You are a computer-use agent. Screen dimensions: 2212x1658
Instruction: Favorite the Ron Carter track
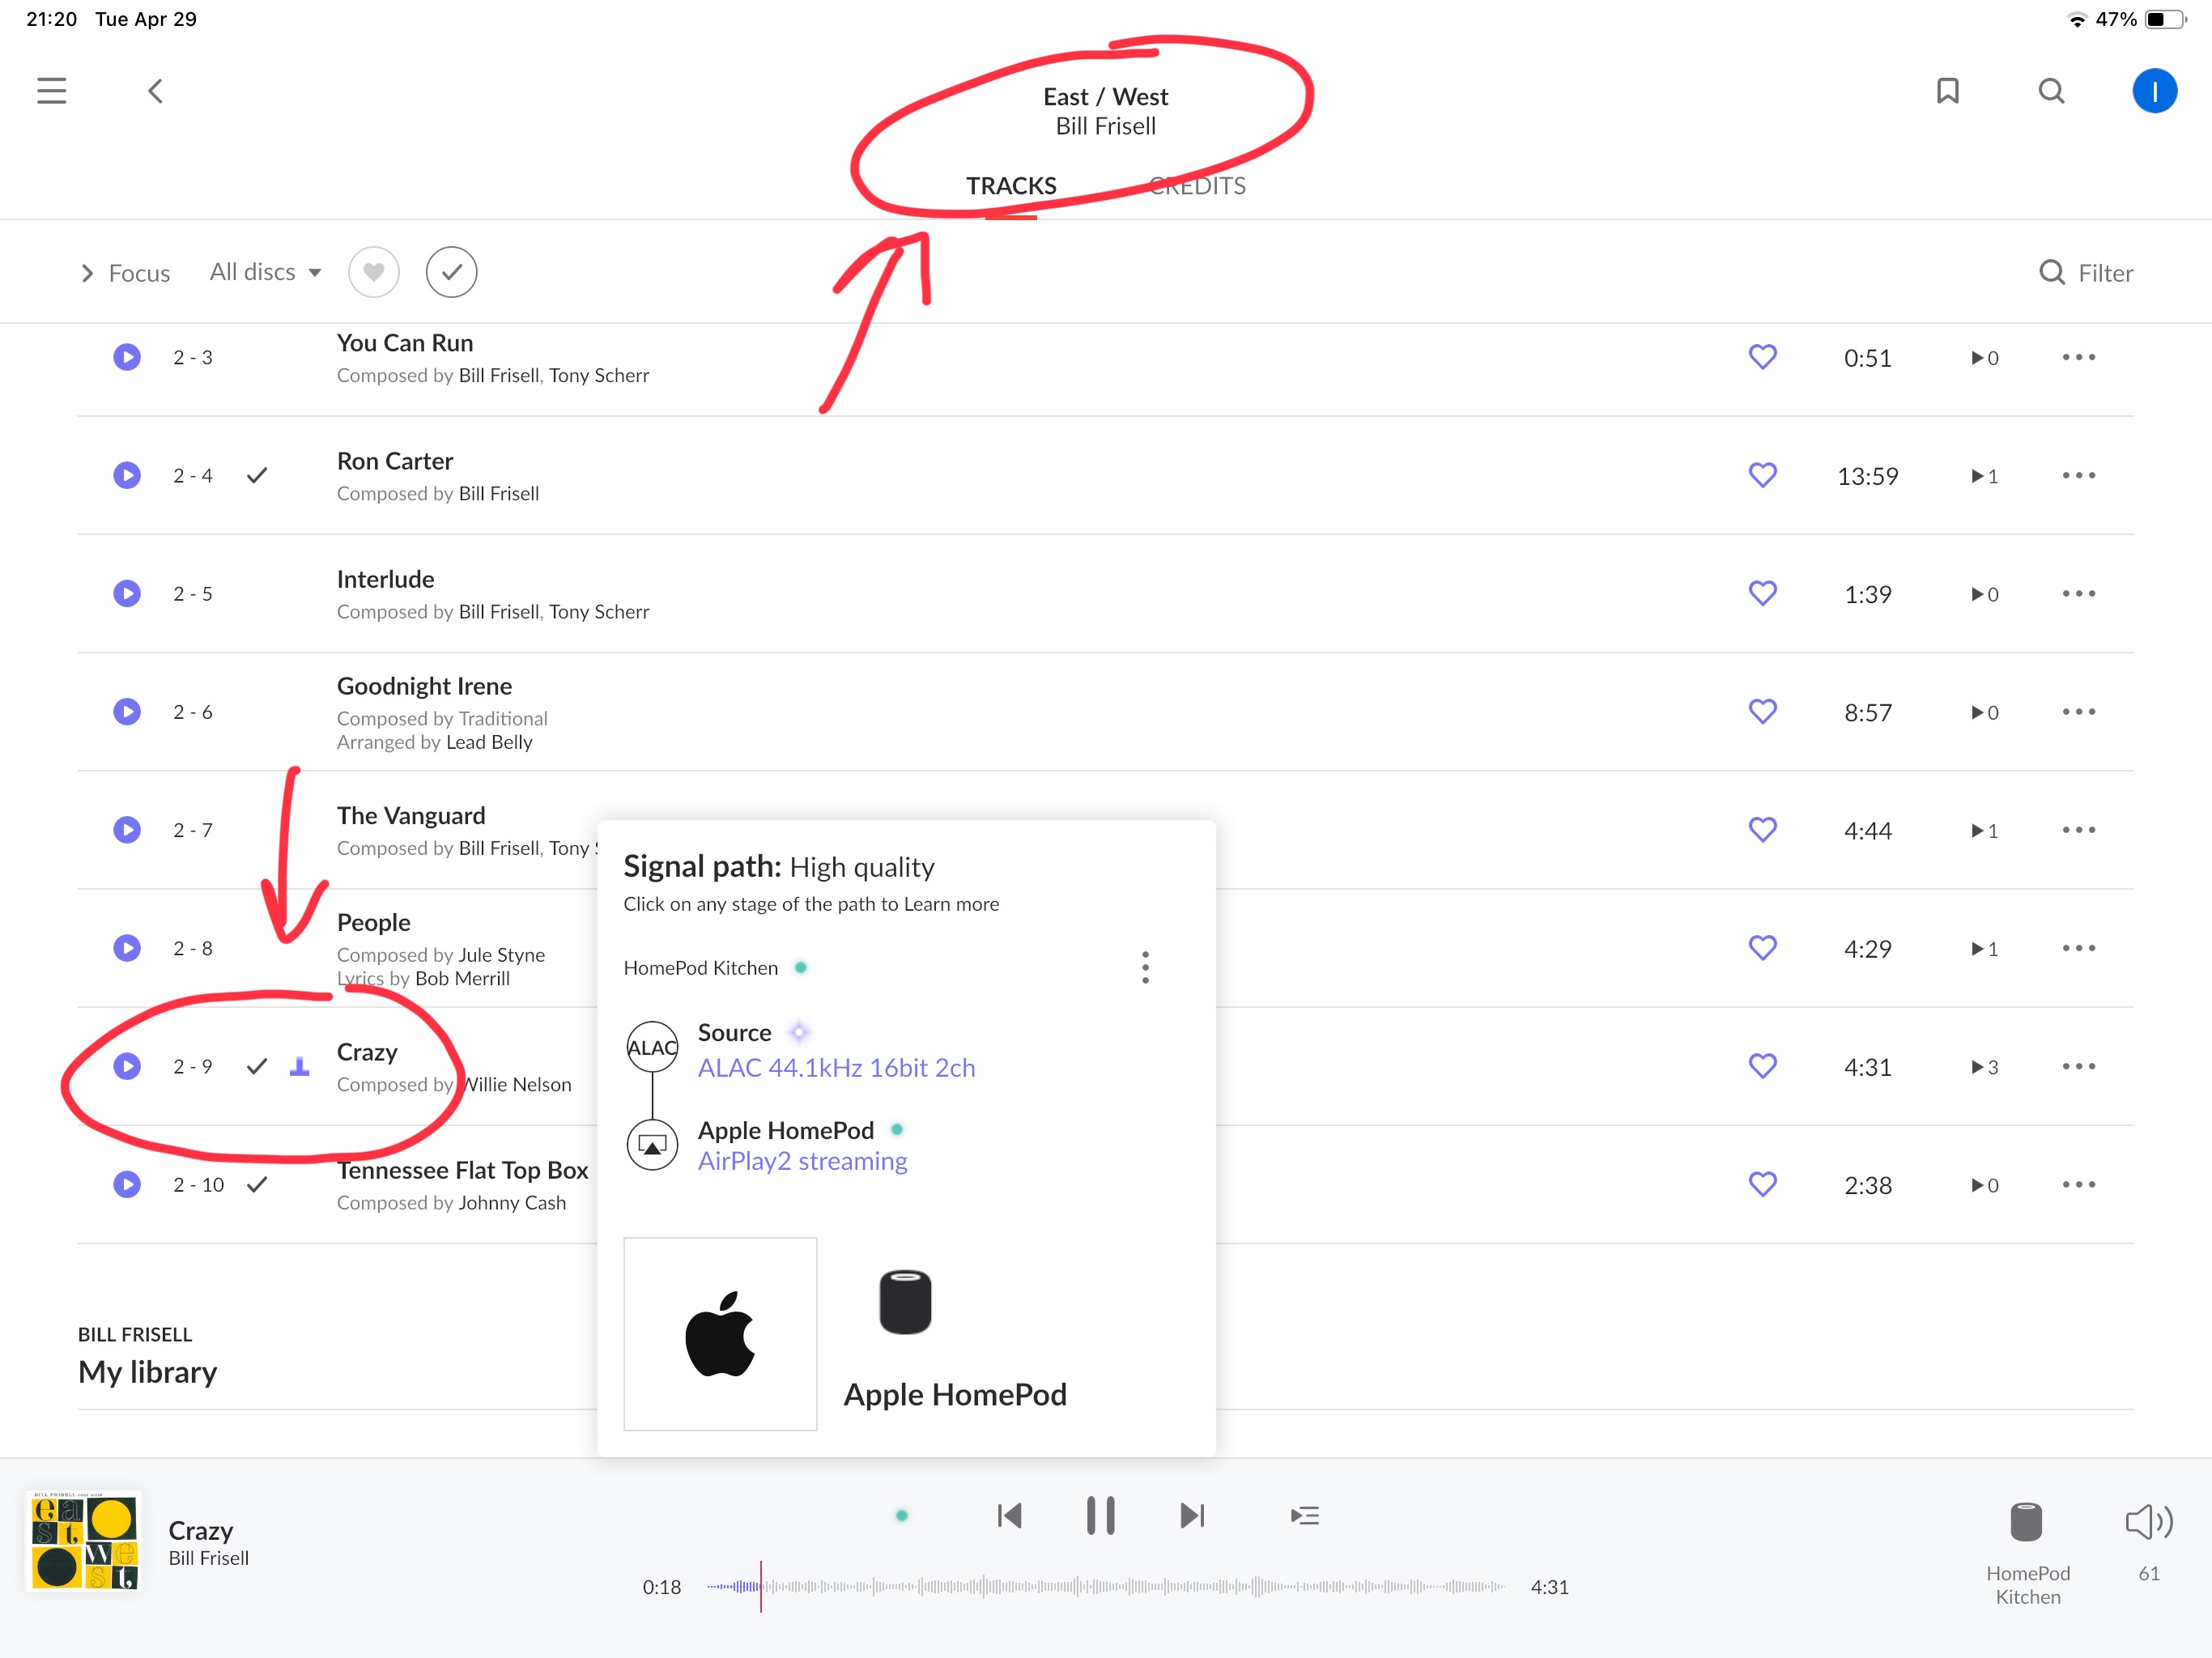[x=1762, y=475]
